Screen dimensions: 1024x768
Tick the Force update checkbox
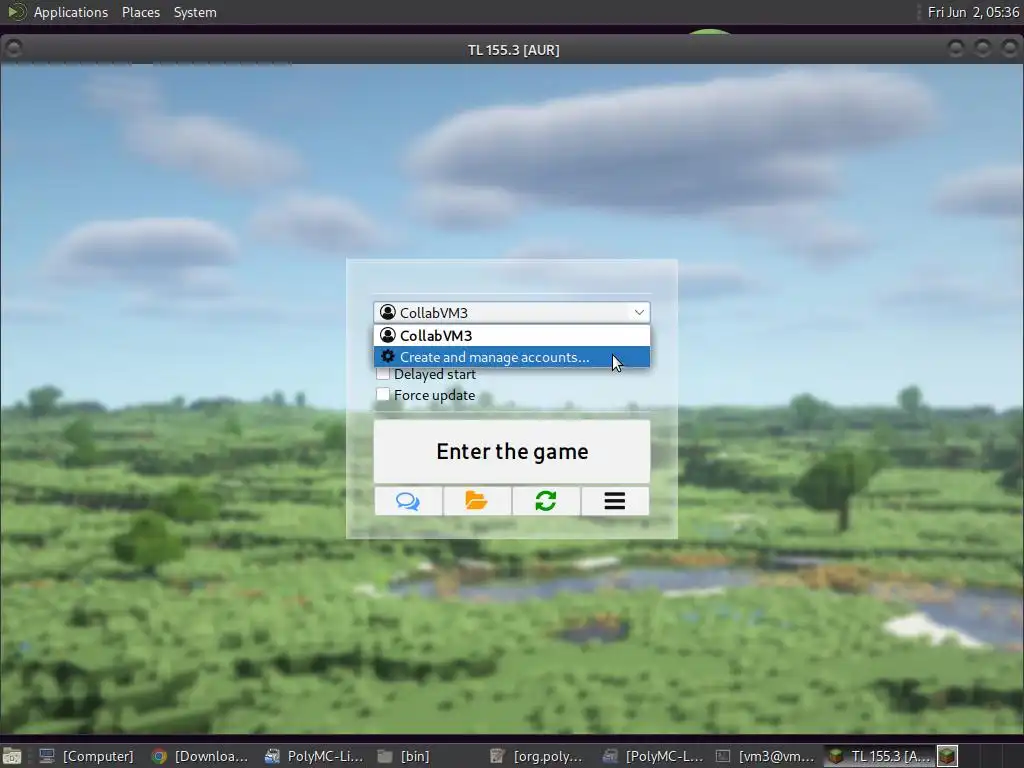[x=383, y=394]
